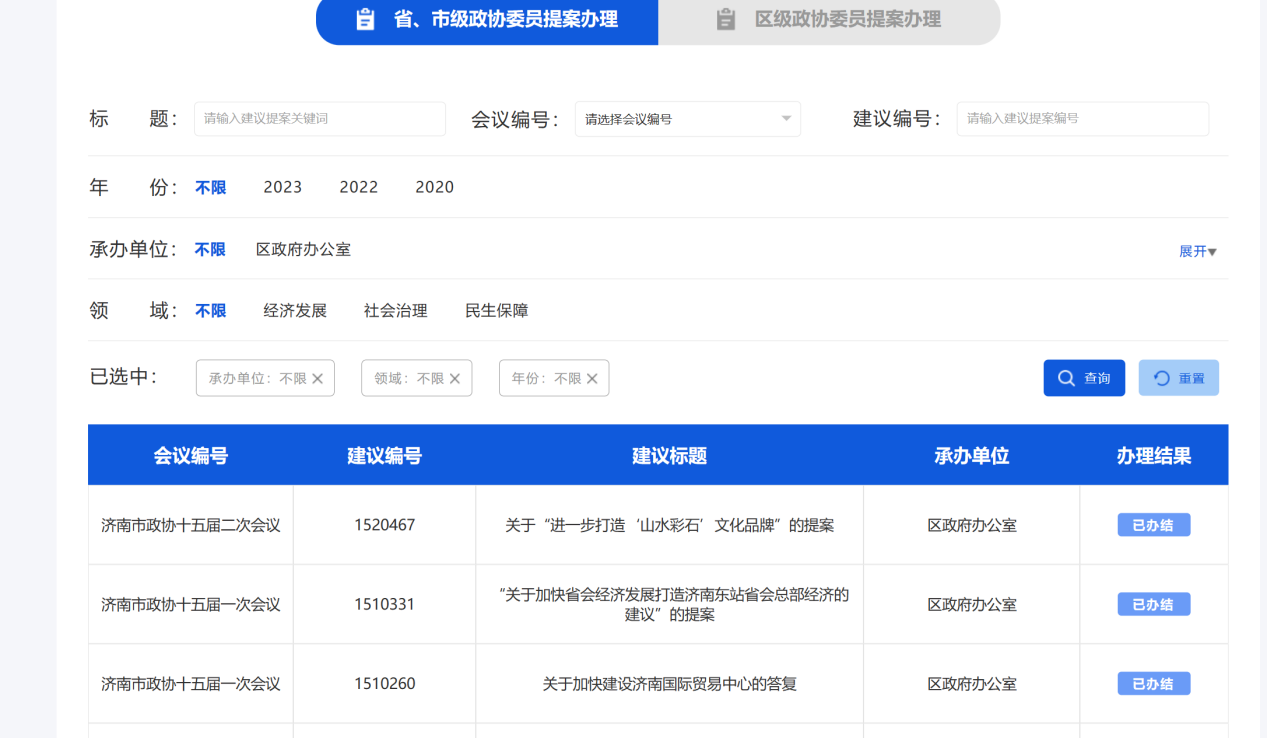Open proposal 关于“进一步打造‘山水彩石’文化品牌”的提案
The width and height of the screenshot is (1267, 738).
coord(670,525)
